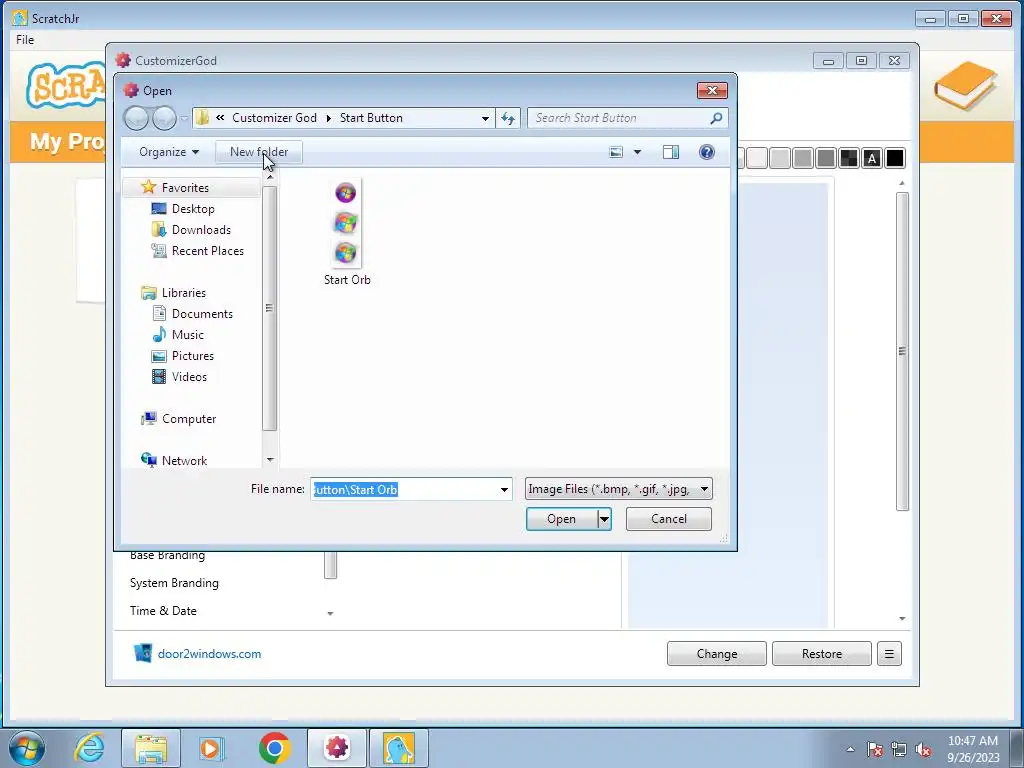The width and height of the screenshot is (1024, 768).
Task: Open the Organize menu
Action: (168, 152)
